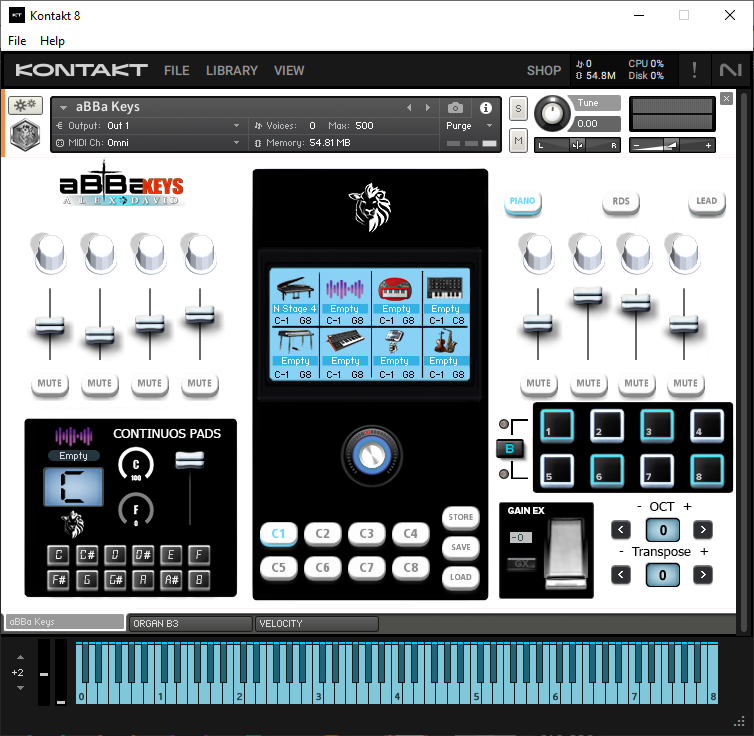Viewport: 754px width, 736px height.
Task: Click the white lion logo above display
Action: [x=370, y=208]
